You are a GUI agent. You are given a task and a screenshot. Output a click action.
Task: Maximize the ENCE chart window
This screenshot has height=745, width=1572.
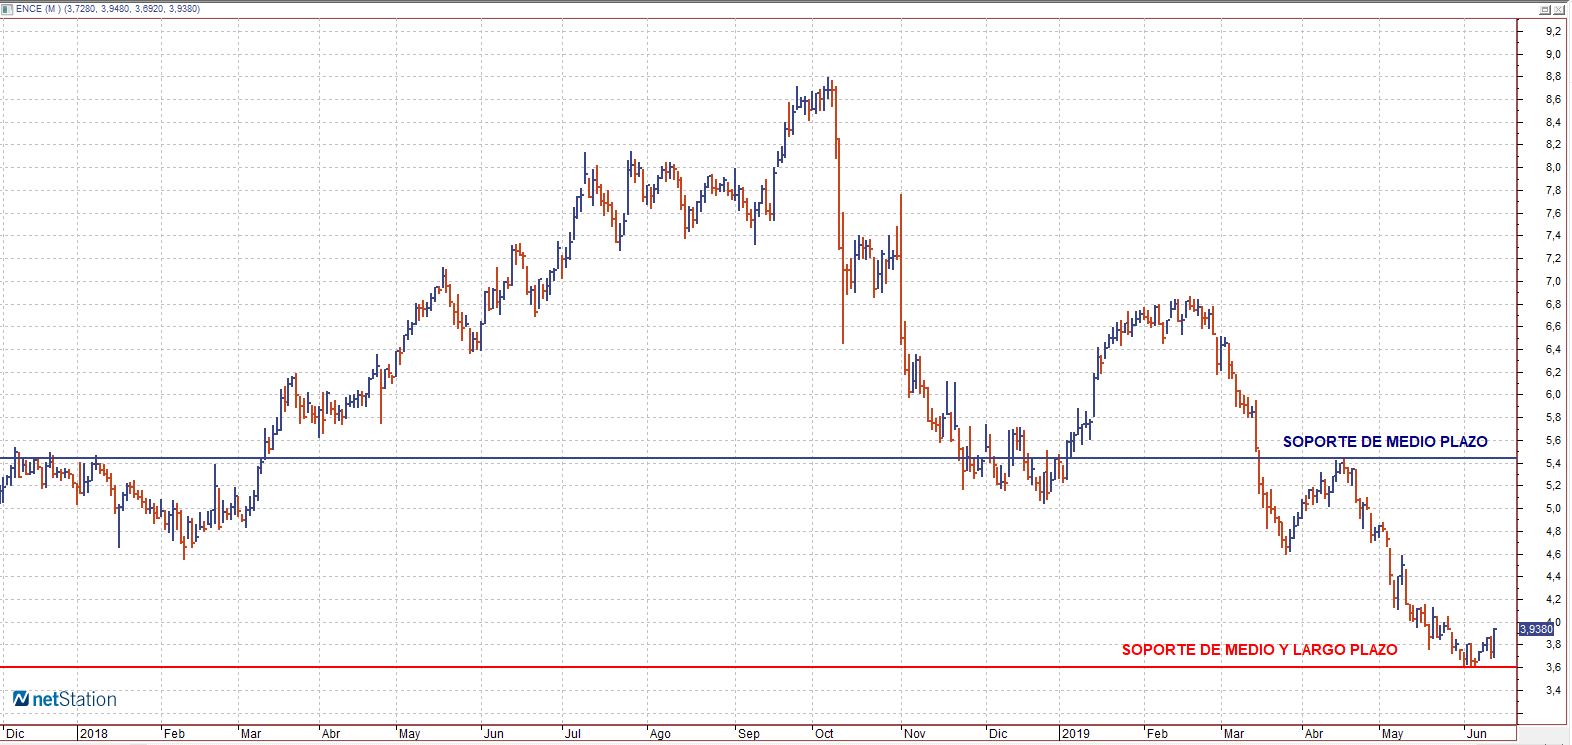[1545, 8]
